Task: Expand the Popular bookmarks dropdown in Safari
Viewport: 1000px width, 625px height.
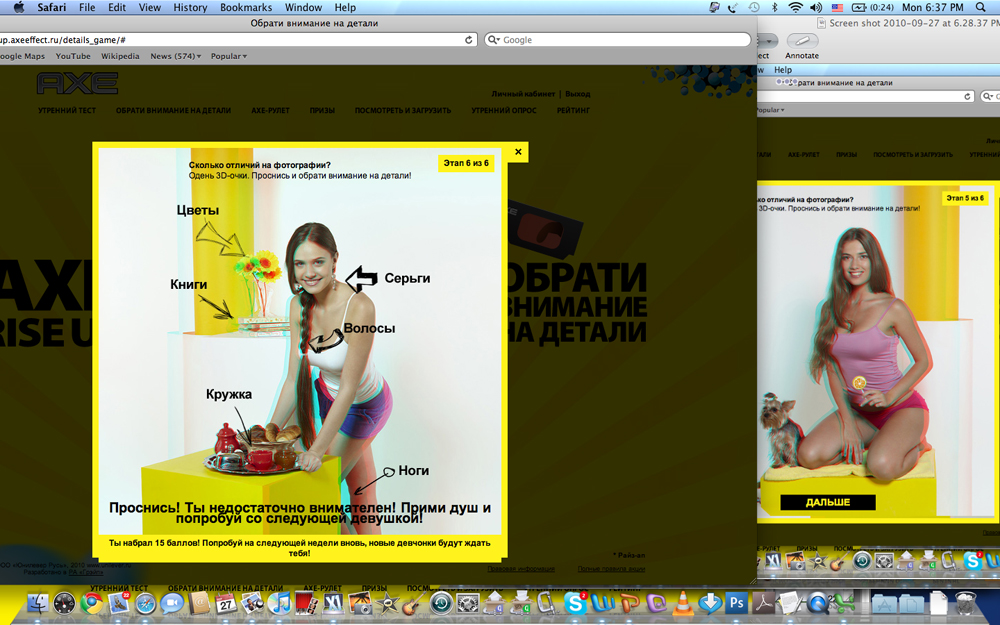Action: coord(228,56)
